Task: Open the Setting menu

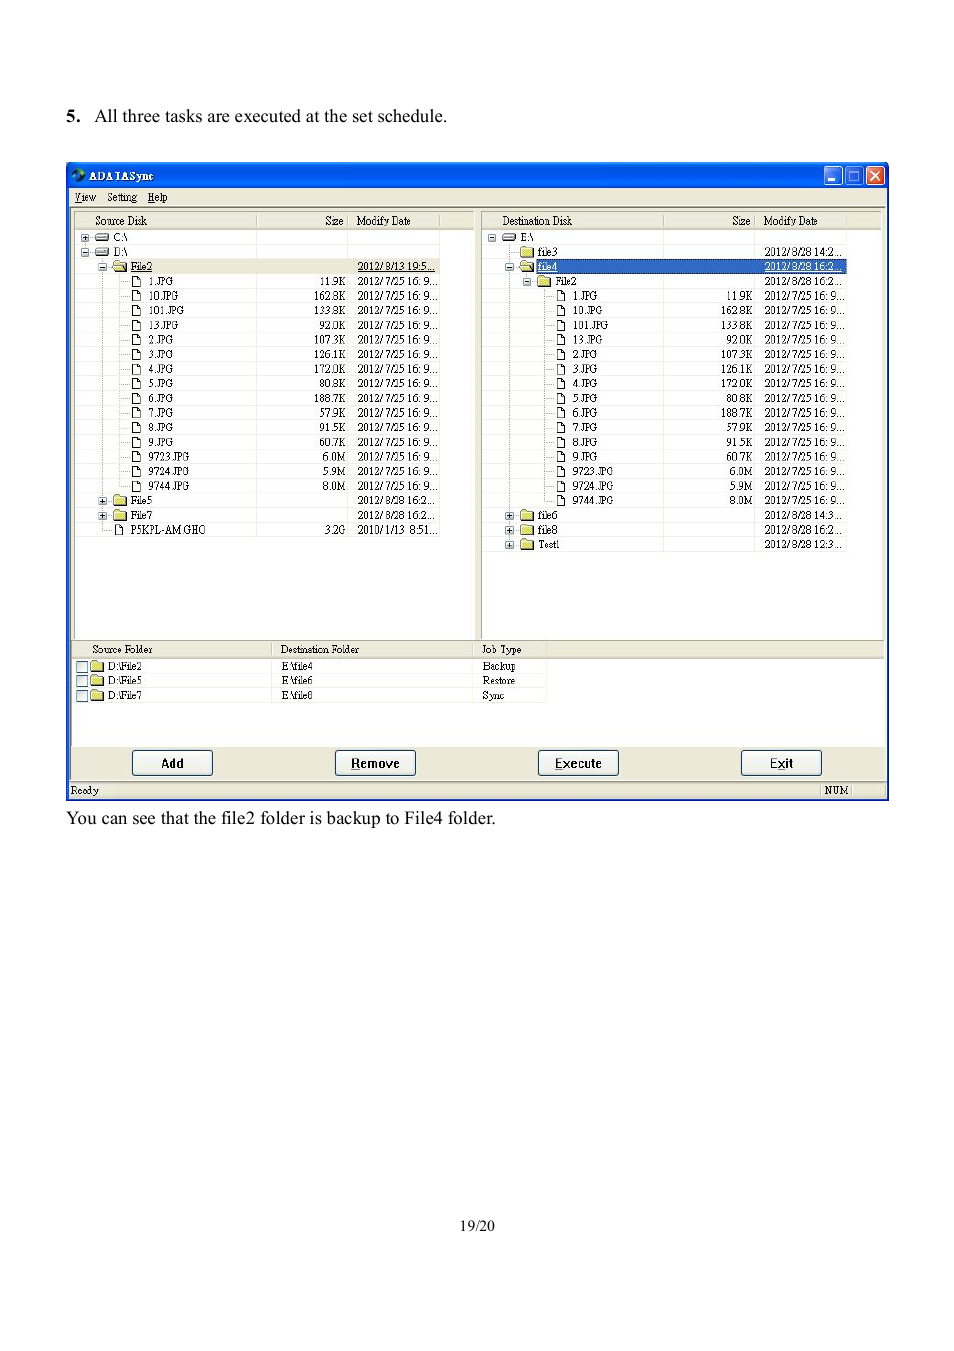Action: pyautogui.click(x=122, y=198)
